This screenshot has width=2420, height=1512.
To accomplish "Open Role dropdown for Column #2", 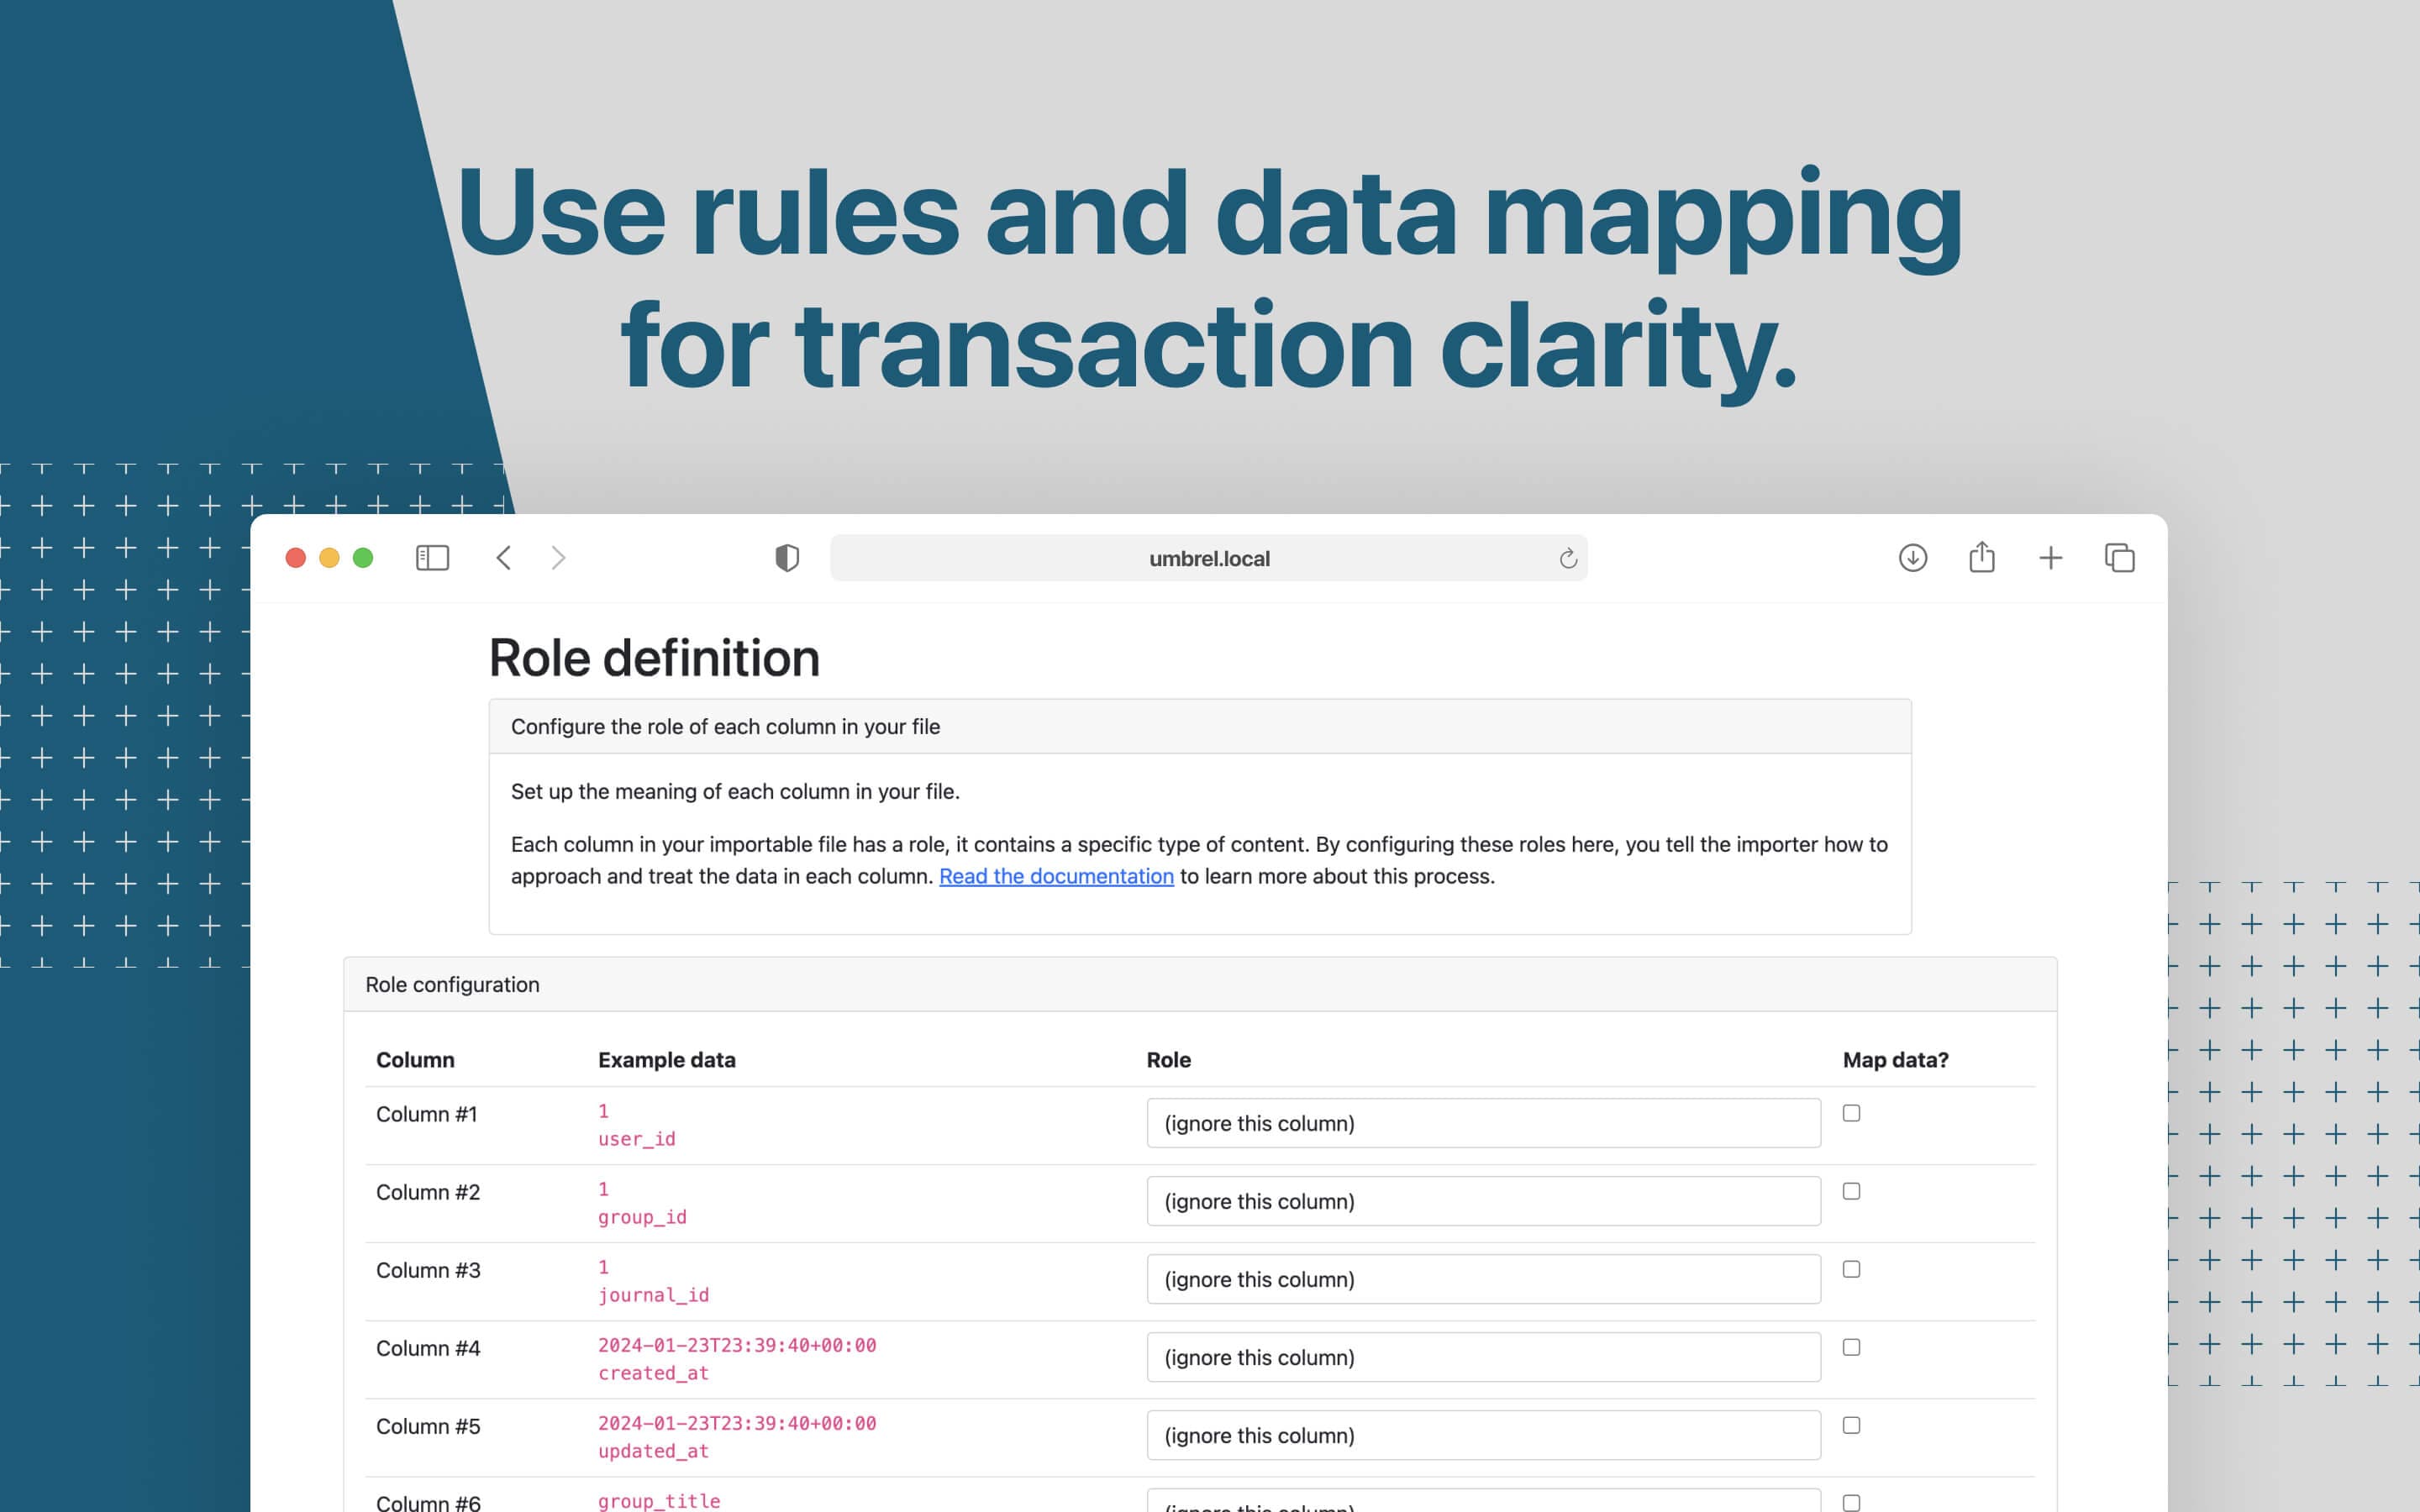I will pos(1482,1201).
